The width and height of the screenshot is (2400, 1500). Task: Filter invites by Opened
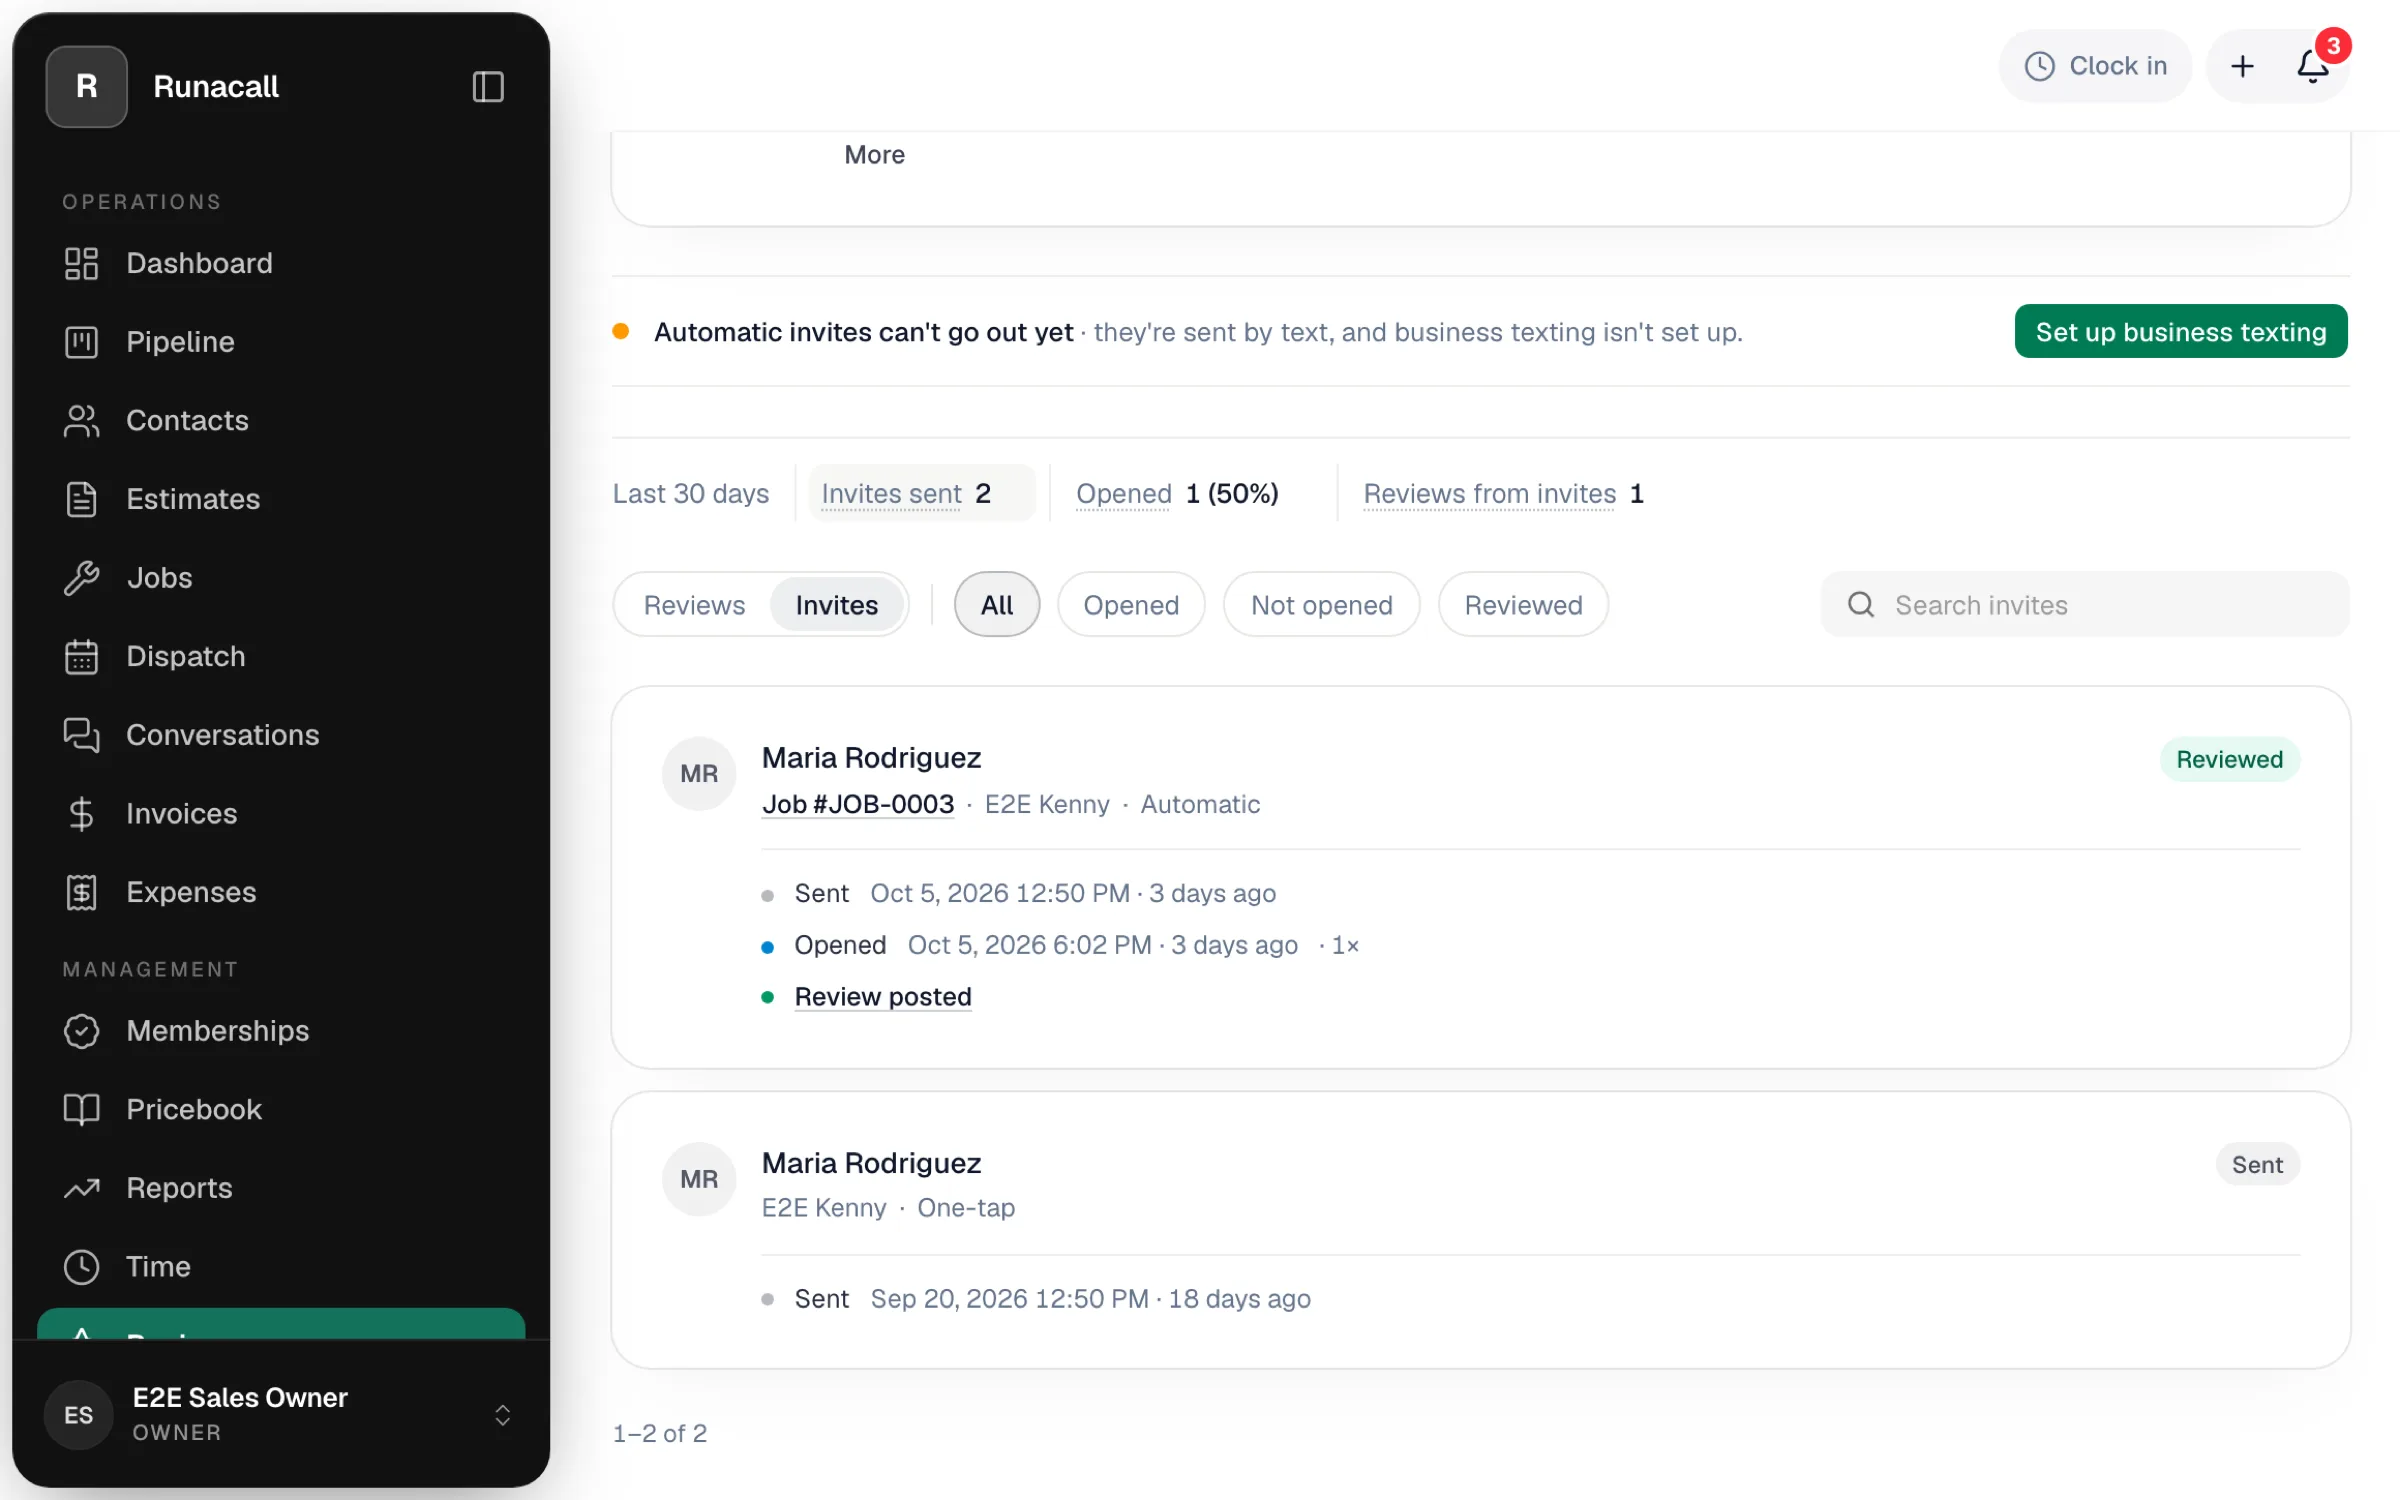(x=1131, y=605)
